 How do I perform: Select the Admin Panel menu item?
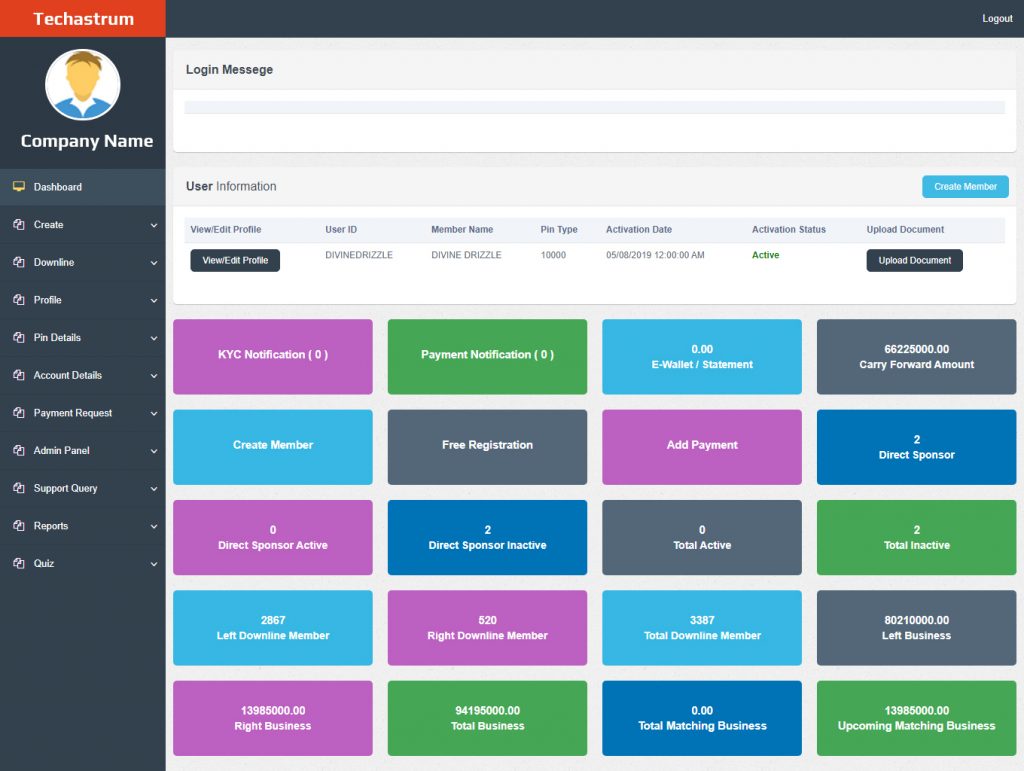tap(61, 451)
